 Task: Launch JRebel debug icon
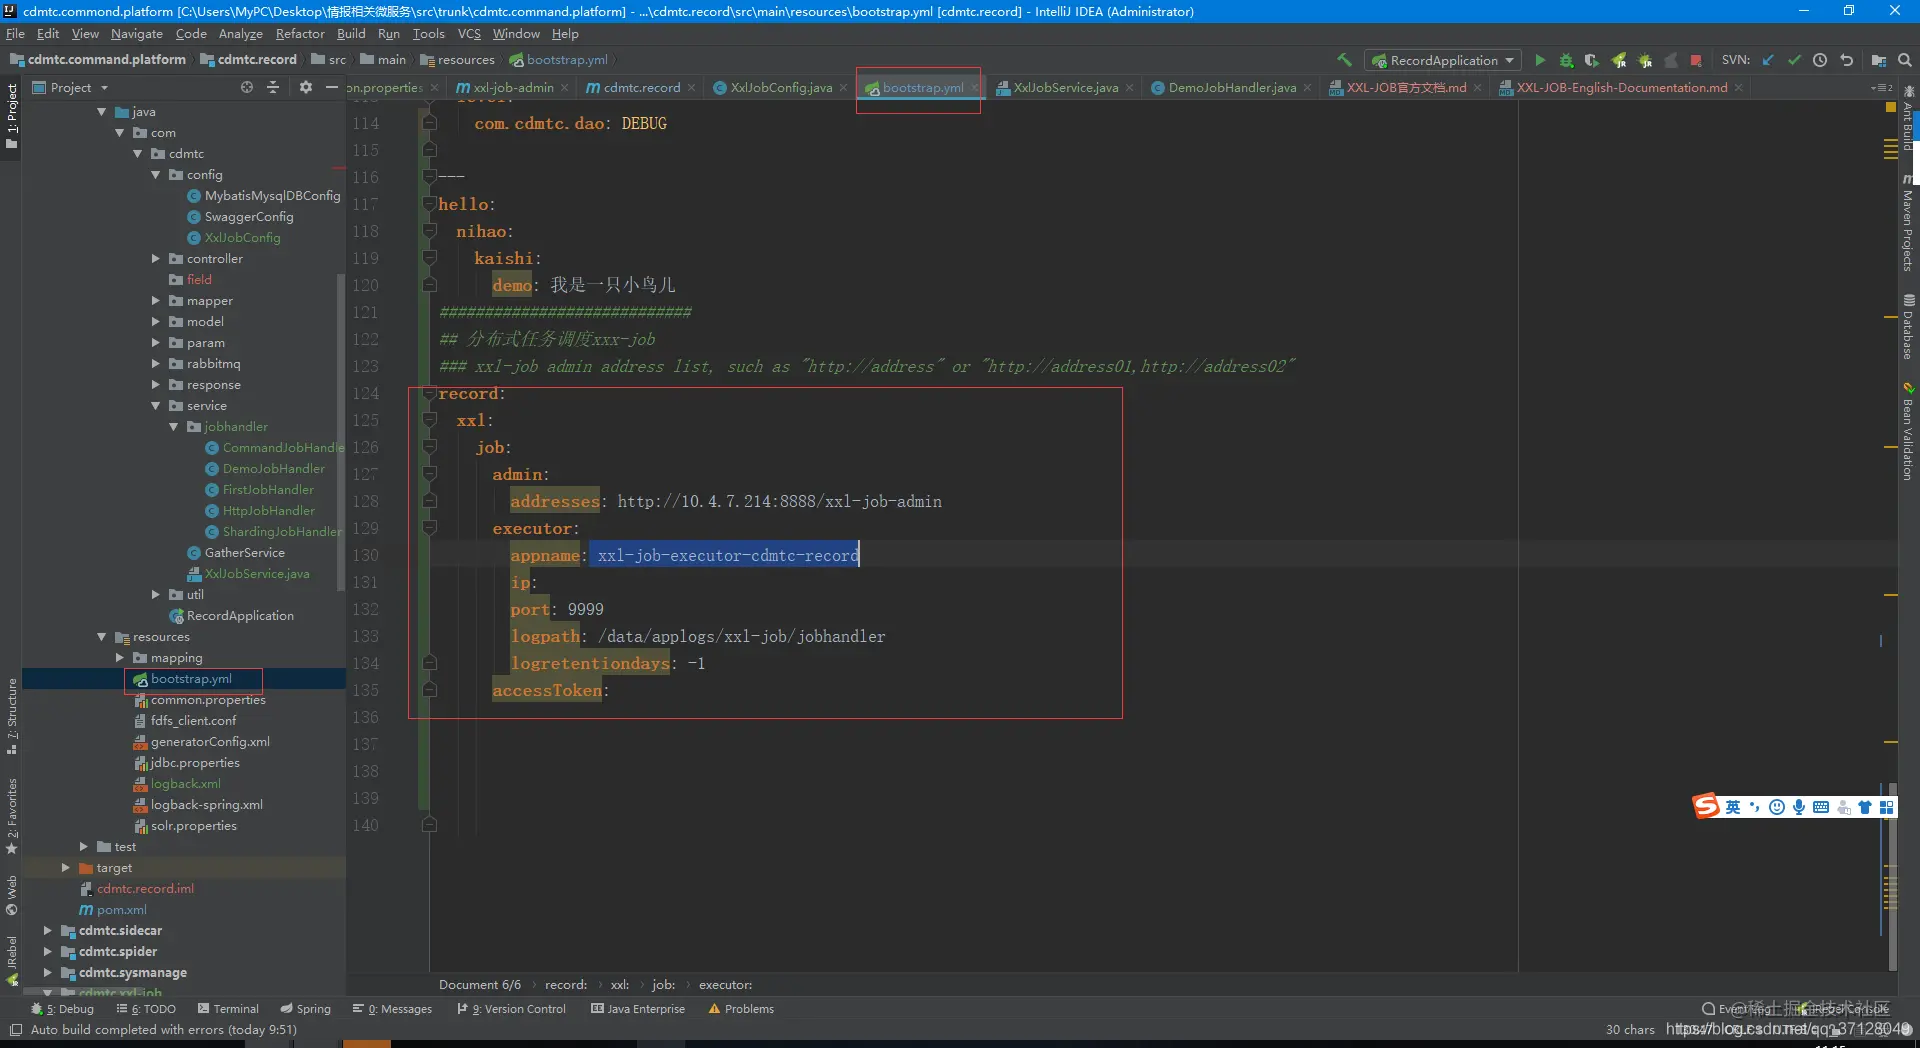tap(1645, 60)
